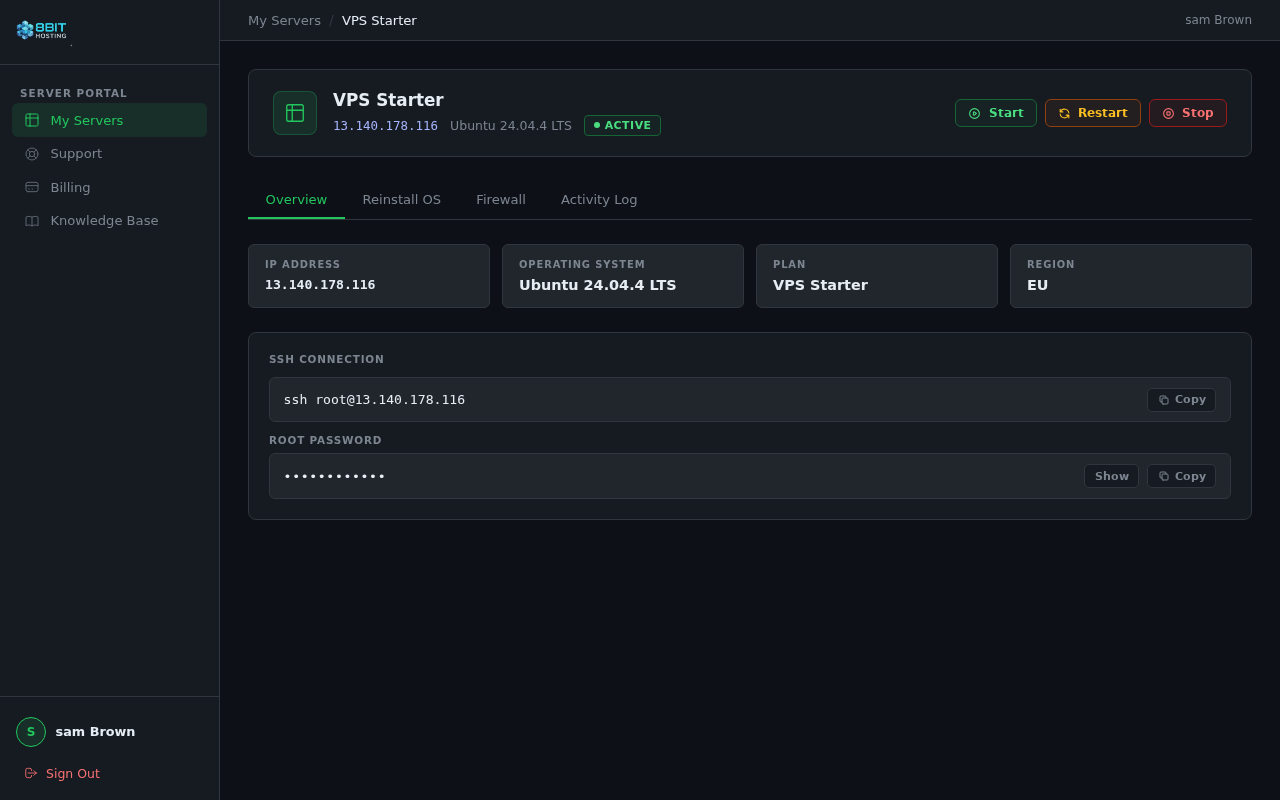Click the Billing card icon
This screenshot has height=800, width=1280.
point(32,187)
